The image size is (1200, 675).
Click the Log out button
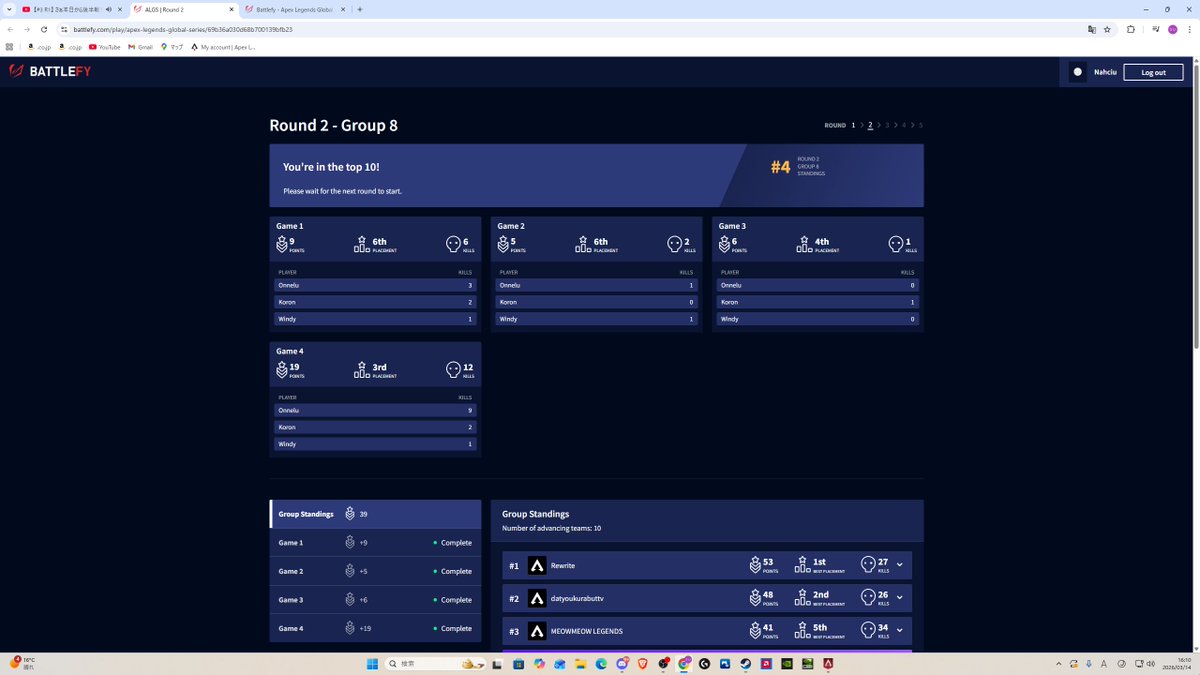click(x=1153, y=72)
